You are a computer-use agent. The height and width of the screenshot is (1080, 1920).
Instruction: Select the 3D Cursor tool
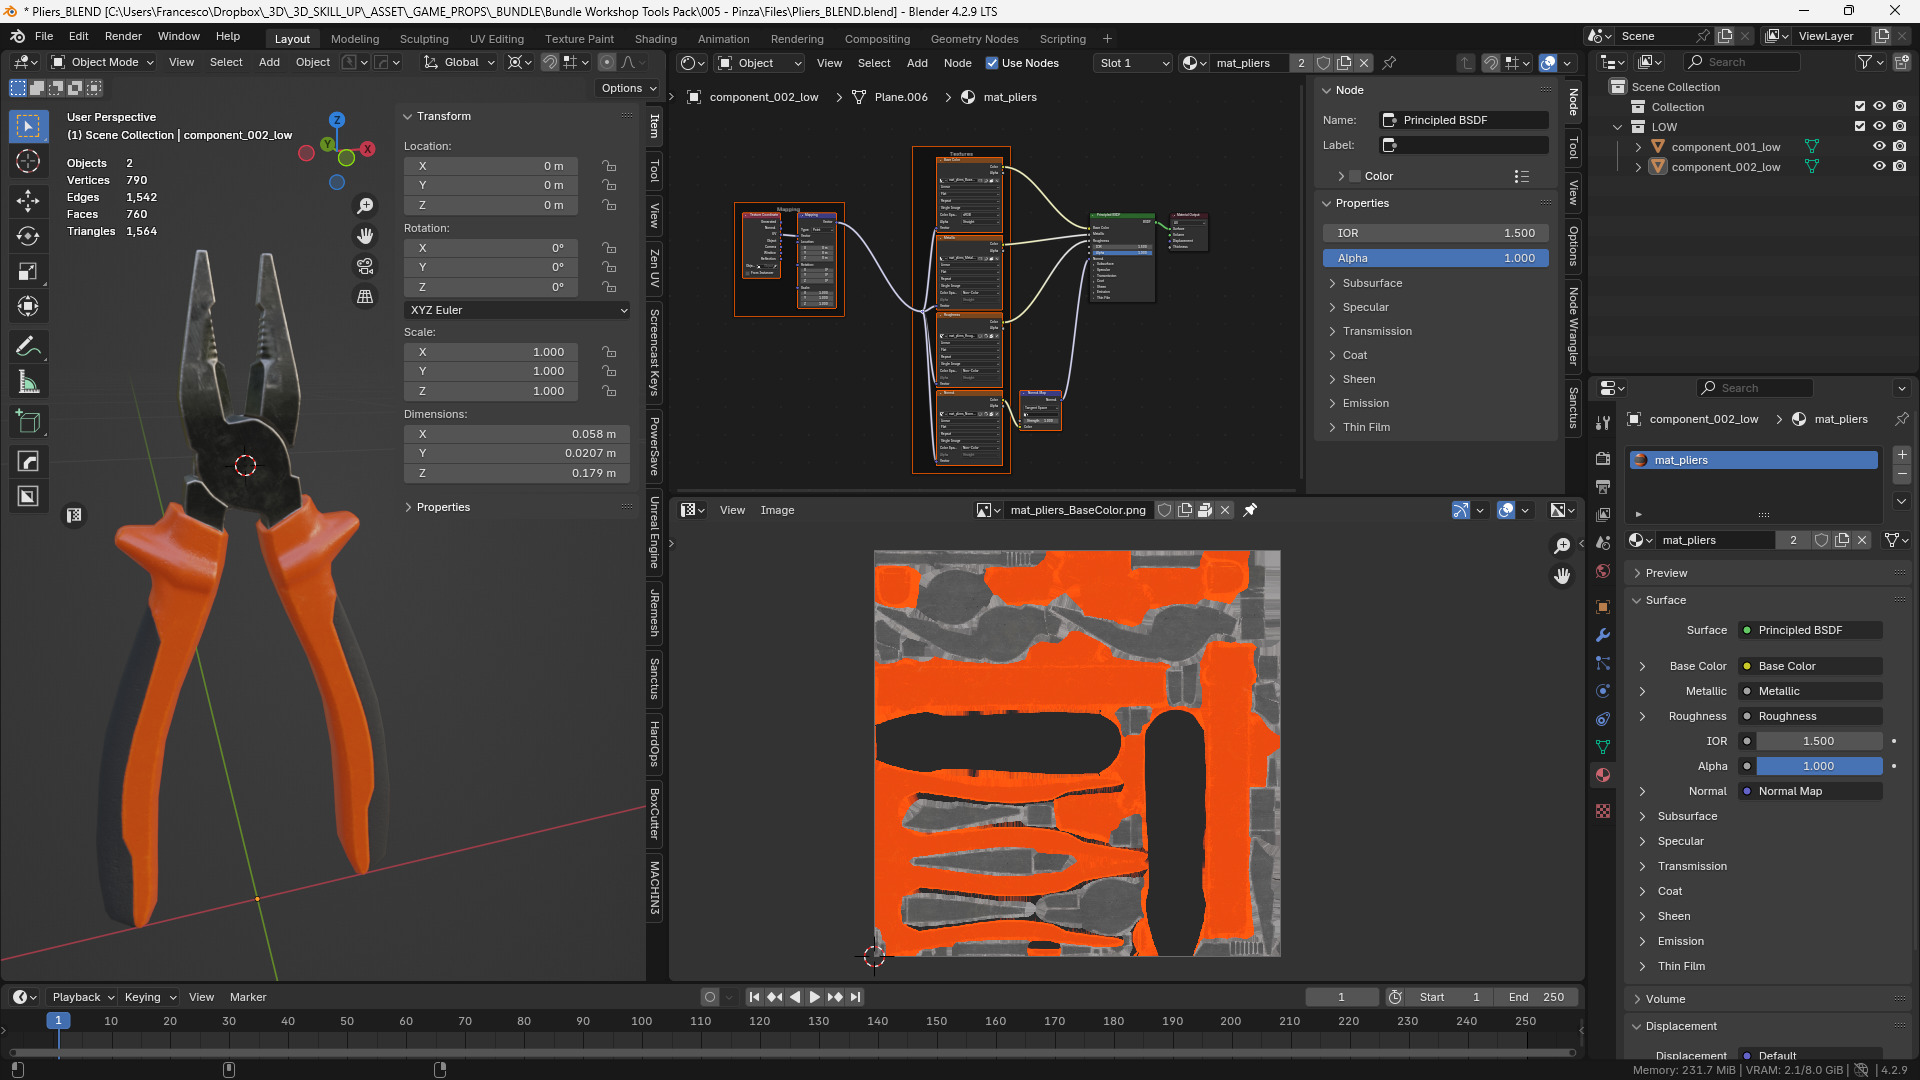click(x=28, y=161)
